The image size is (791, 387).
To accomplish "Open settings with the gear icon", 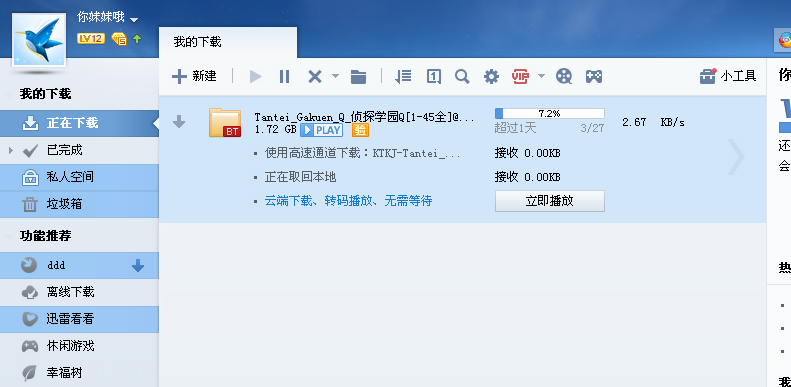I will (491, 76).
